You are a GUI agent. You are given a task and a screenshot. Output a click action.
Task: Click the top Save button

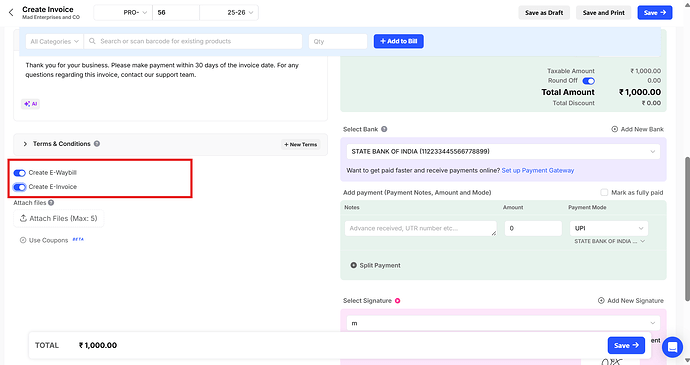coord(655,13)
